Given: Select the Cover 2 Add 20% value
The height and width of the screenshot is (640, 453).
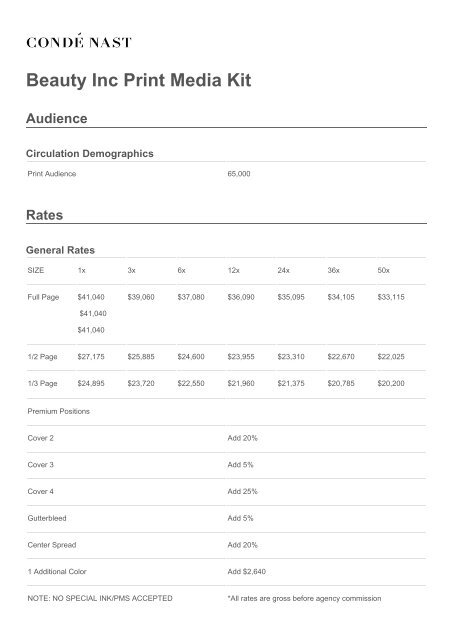Looking at the screenshot, I should tap(242, 438).
